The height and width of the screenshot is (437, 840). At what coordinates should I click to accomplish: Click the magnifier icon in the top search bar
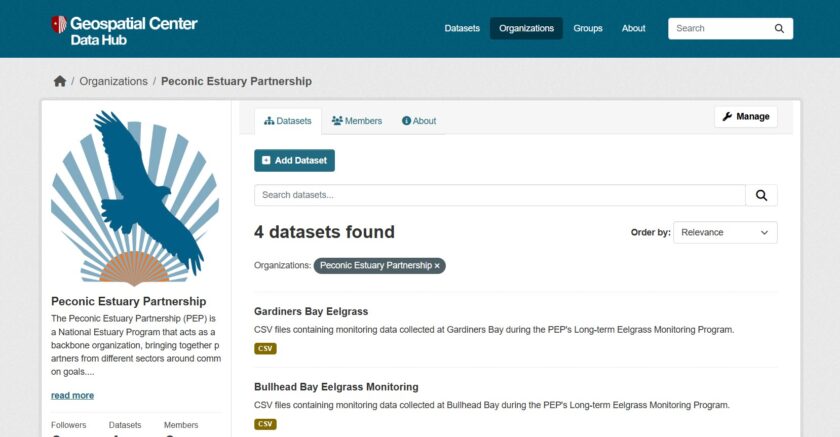click(779, 29)
